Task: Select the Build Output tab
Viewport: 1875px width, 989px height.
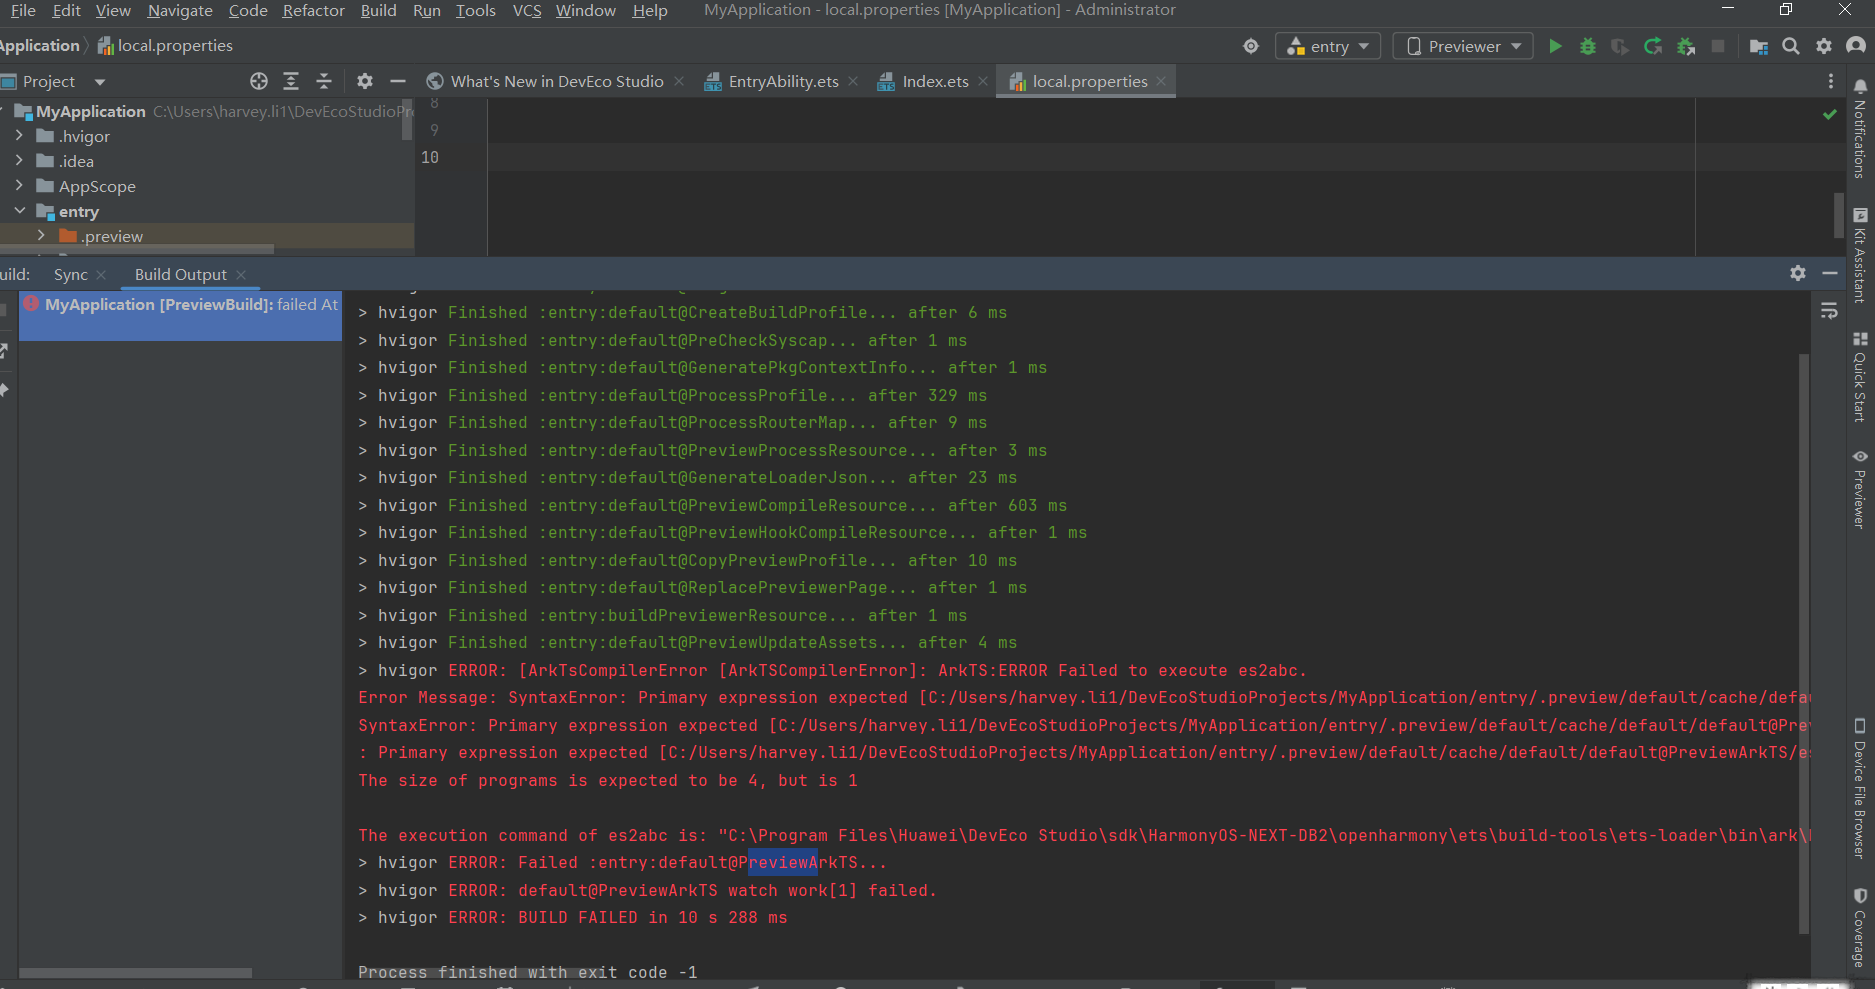Action: pyautogui.click(x=181, y=274)
